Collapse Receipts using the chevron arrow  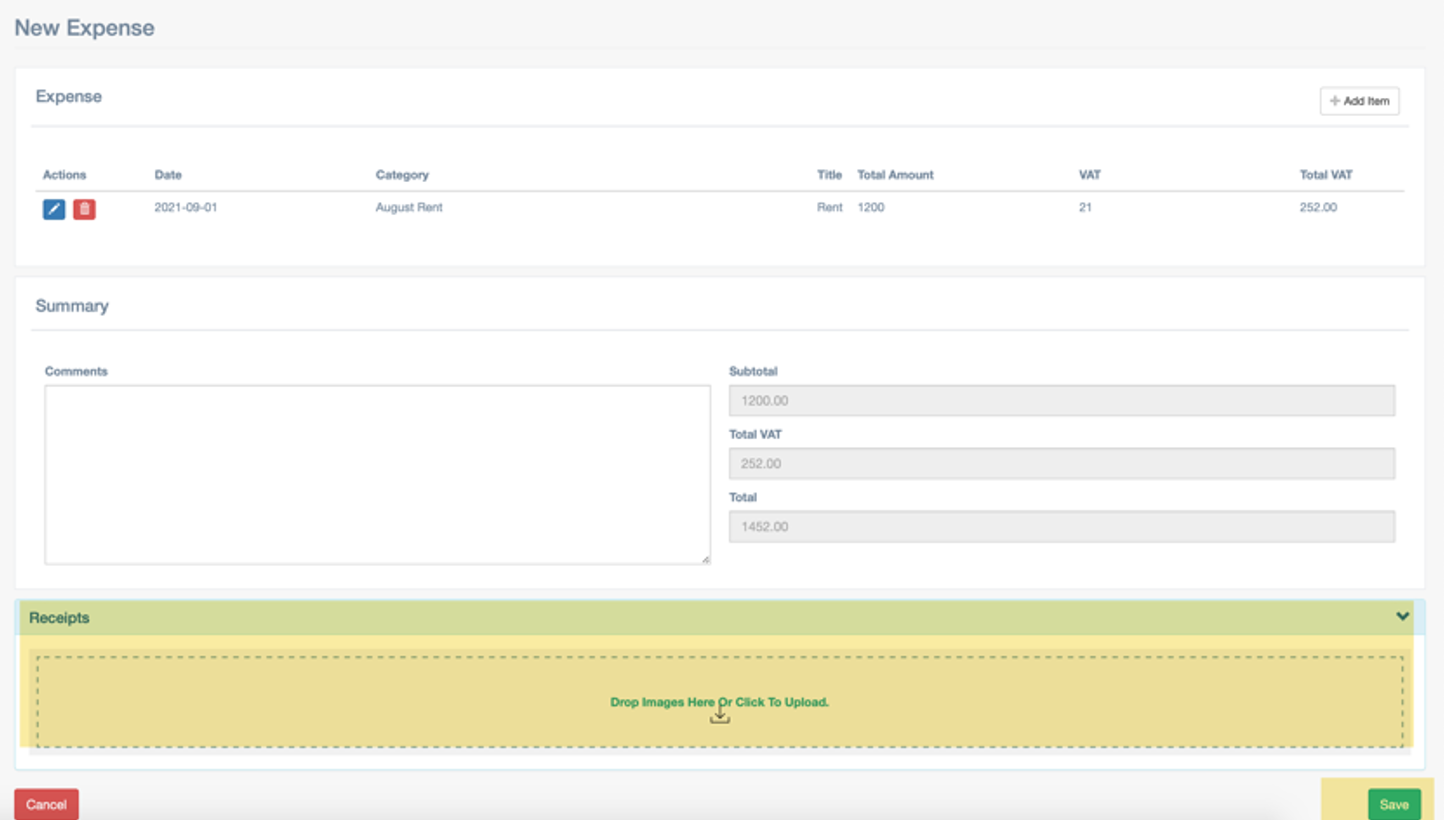(1402, 617)
